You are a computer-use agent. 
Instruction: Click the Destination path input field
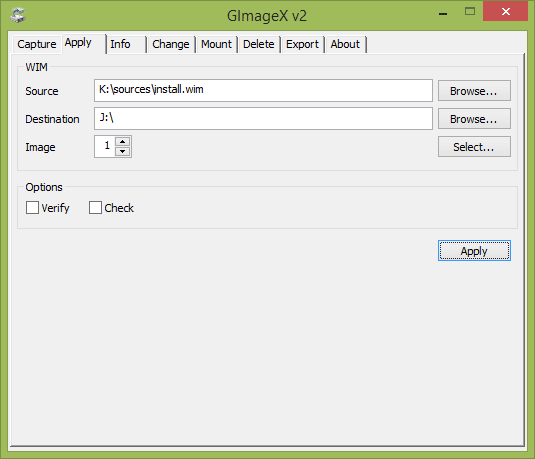tap(263, 118)
